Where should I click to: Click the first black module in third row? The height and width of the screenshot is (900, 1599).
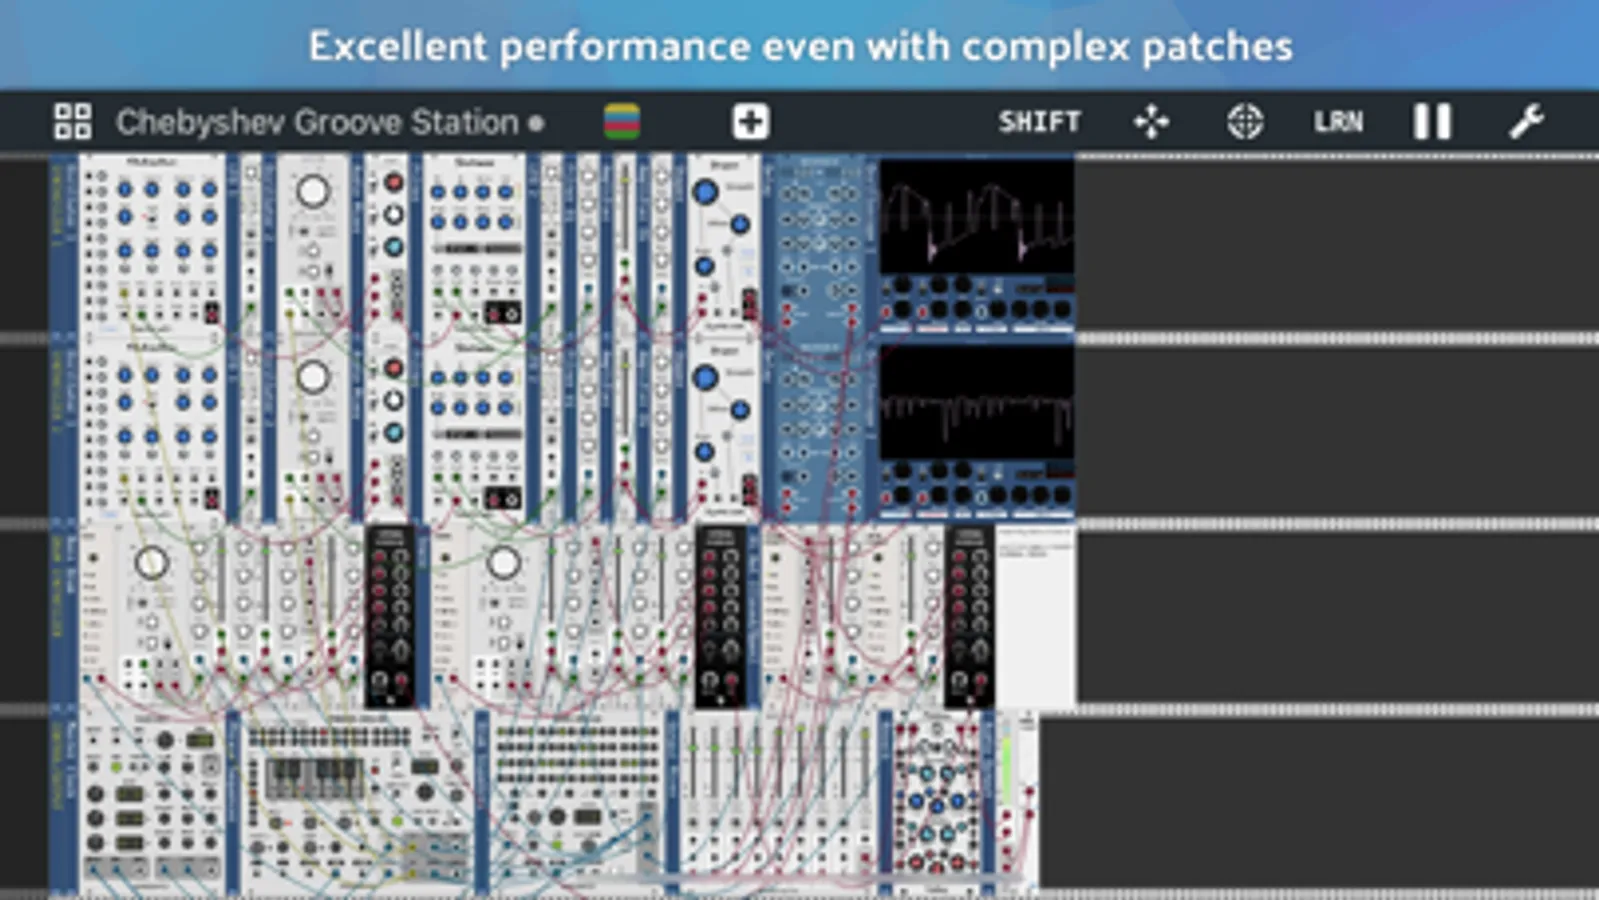point(390,616)
